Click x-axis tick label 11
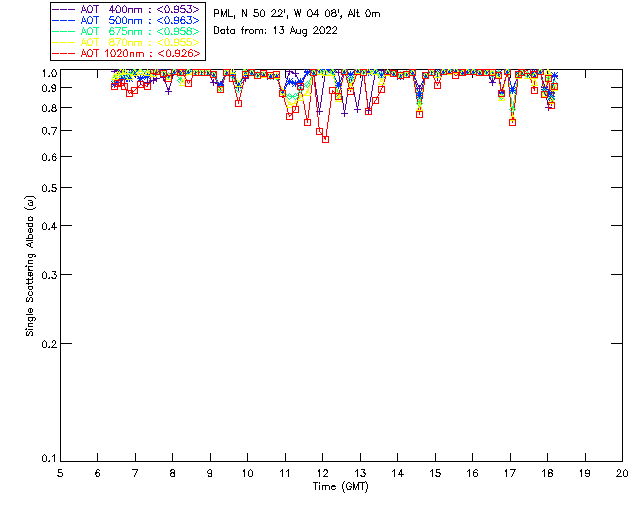The height and width of the screenshot is (512, 640). (x=285, y=473)
